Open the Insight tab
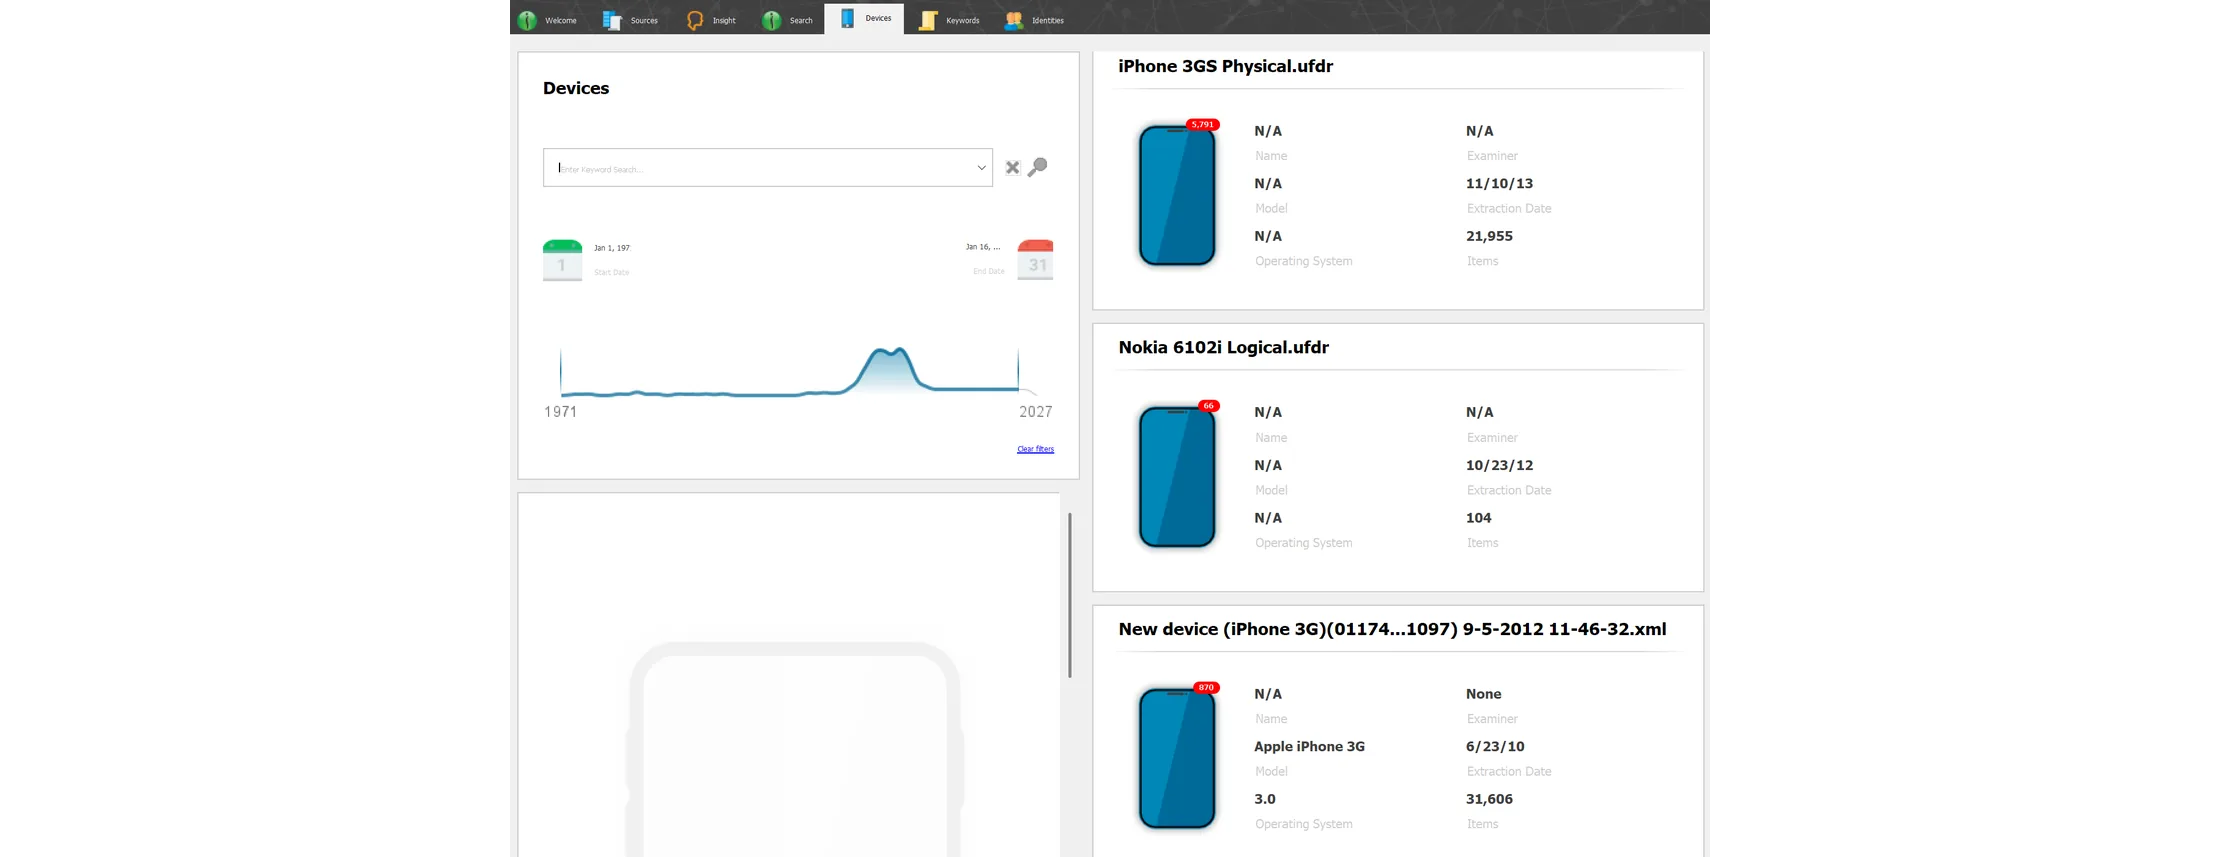 711,19
